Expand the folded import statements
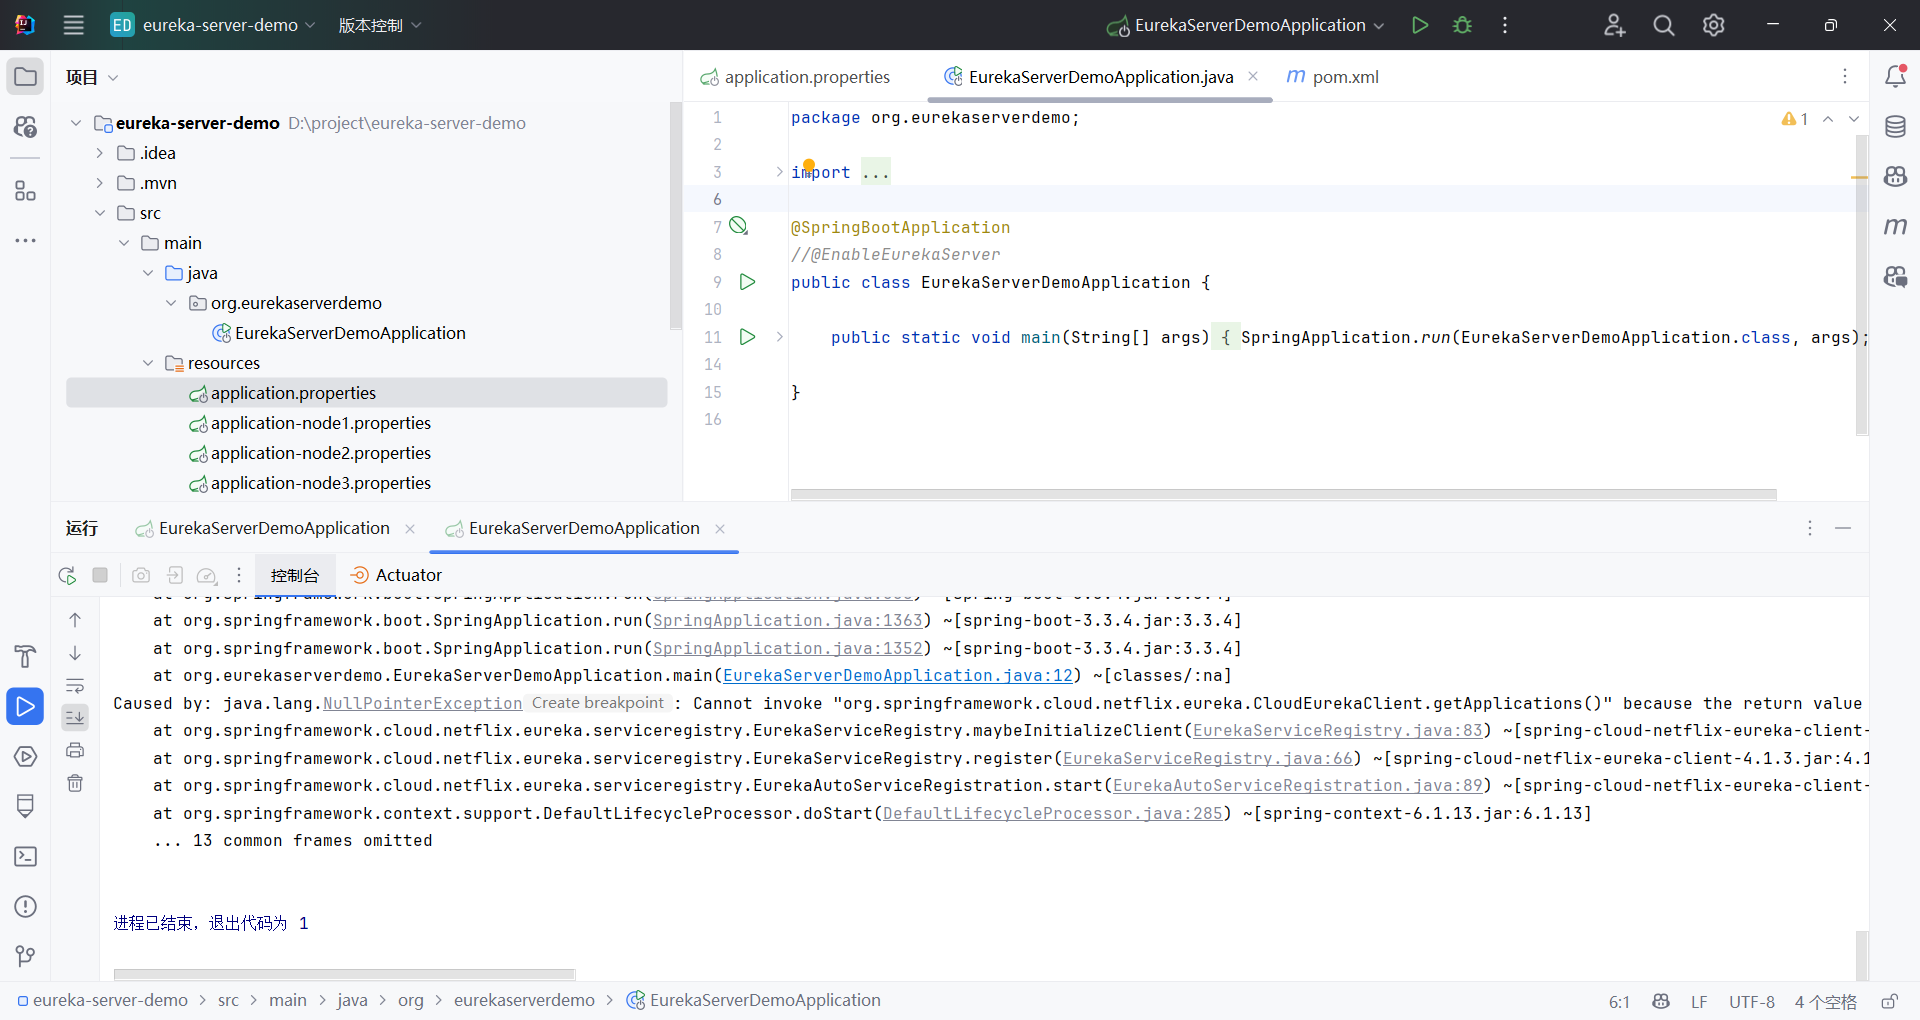Screen dimensions: 1920x1020 coord(780,172)
